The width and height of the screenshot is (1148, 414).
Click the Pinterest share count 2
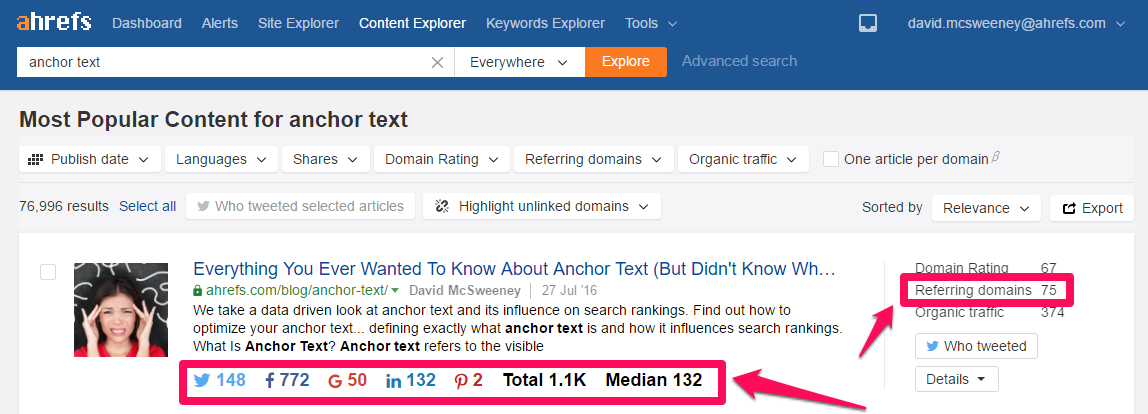tap(469, 380)
